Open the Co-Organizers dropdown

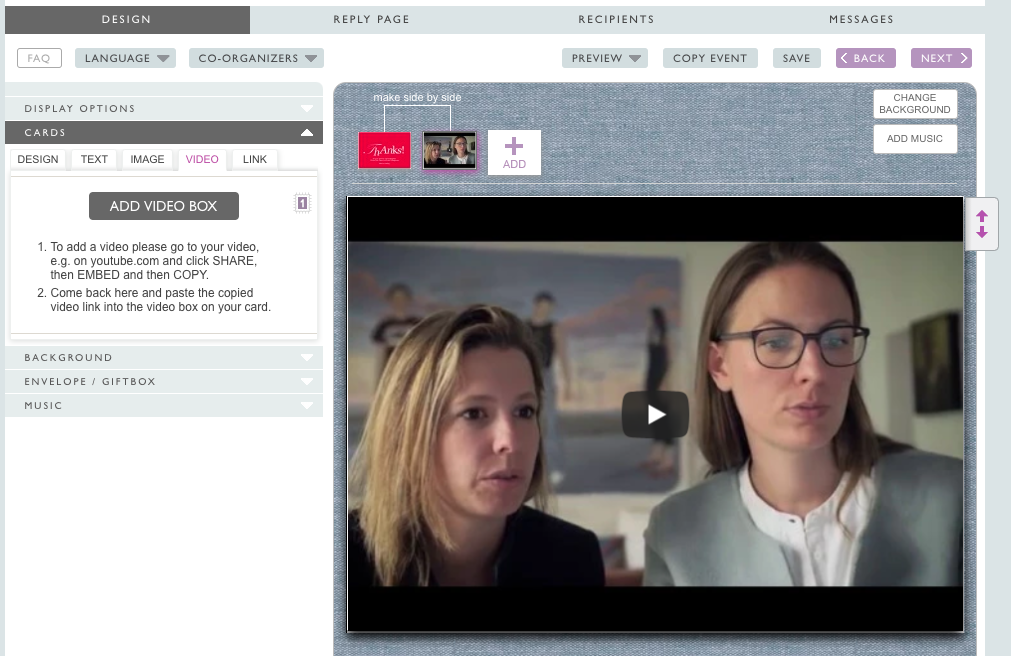pos(256,58)
